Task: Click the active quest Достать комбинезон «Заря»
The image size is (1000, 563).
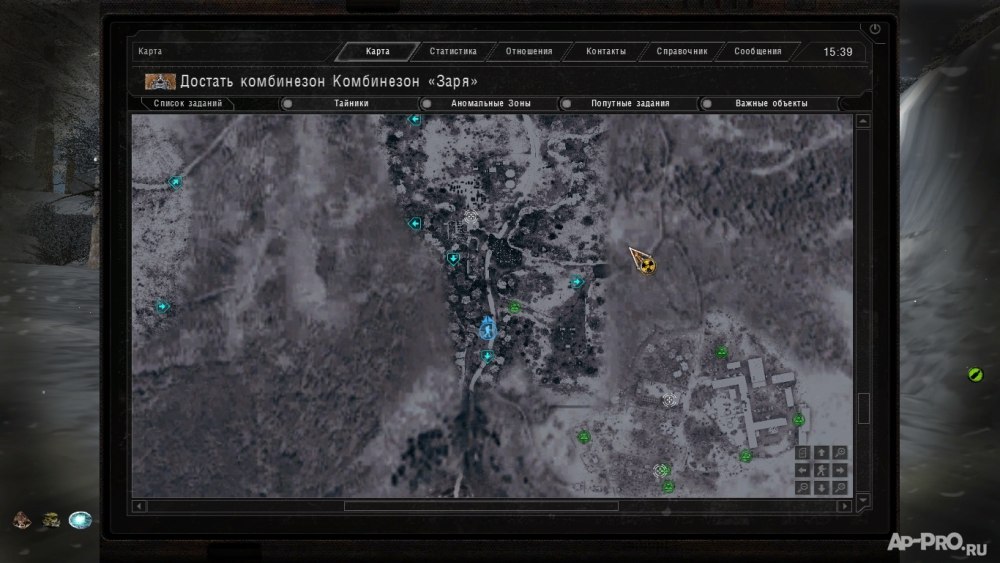Action: coord(328,81)
